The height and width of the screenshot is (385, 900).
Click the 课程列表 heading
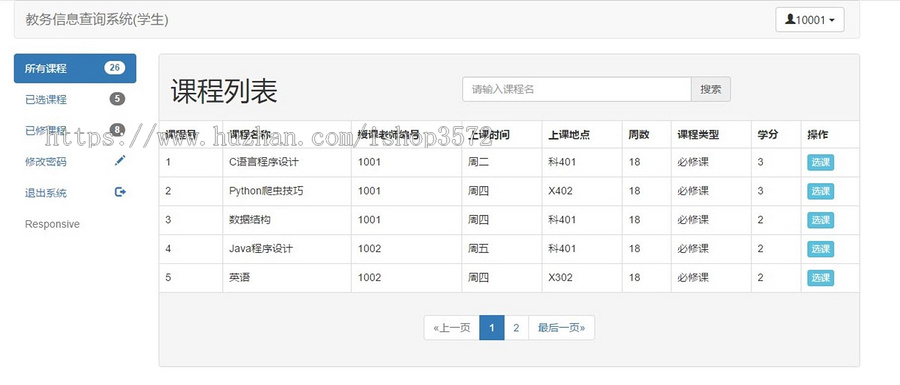coord(224,91)
